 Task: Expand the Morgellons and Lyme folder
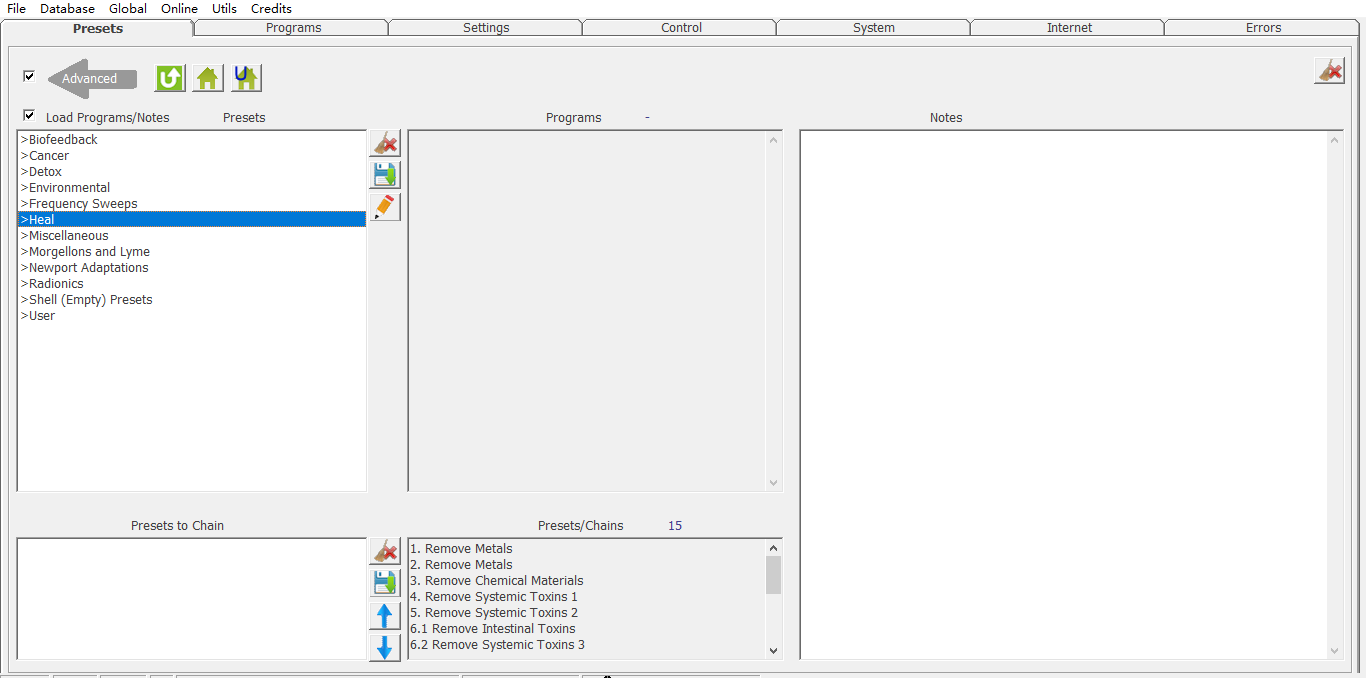point(88,252)
